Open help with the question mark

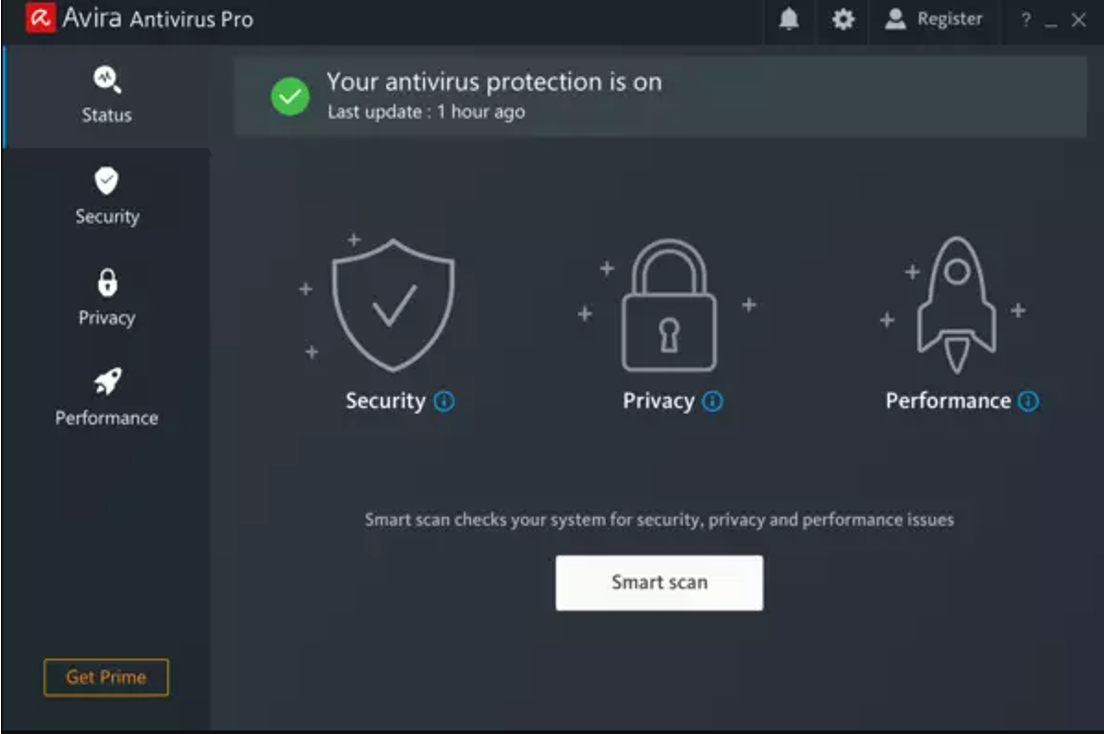point(1026,20)
